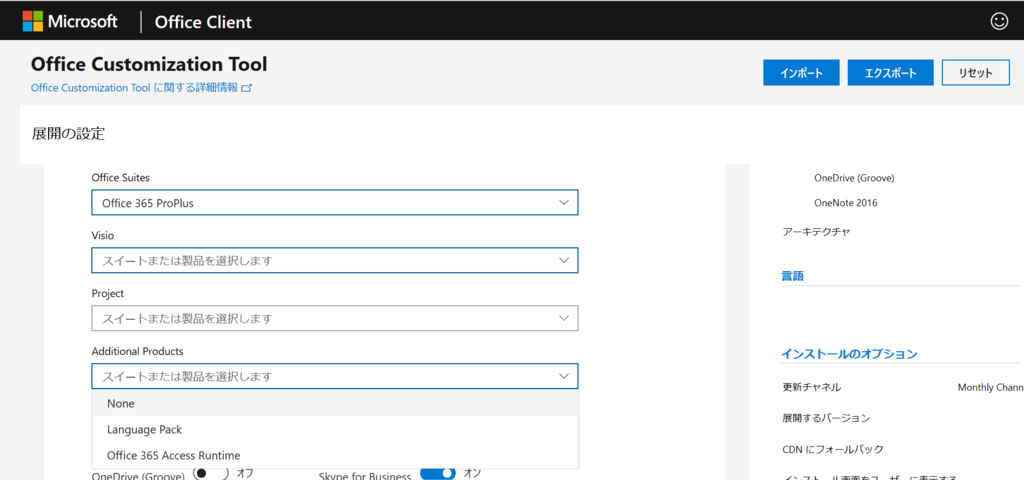Click OneNote 2016 in the summary panel
1024x480 pixels.
point(846,202)
